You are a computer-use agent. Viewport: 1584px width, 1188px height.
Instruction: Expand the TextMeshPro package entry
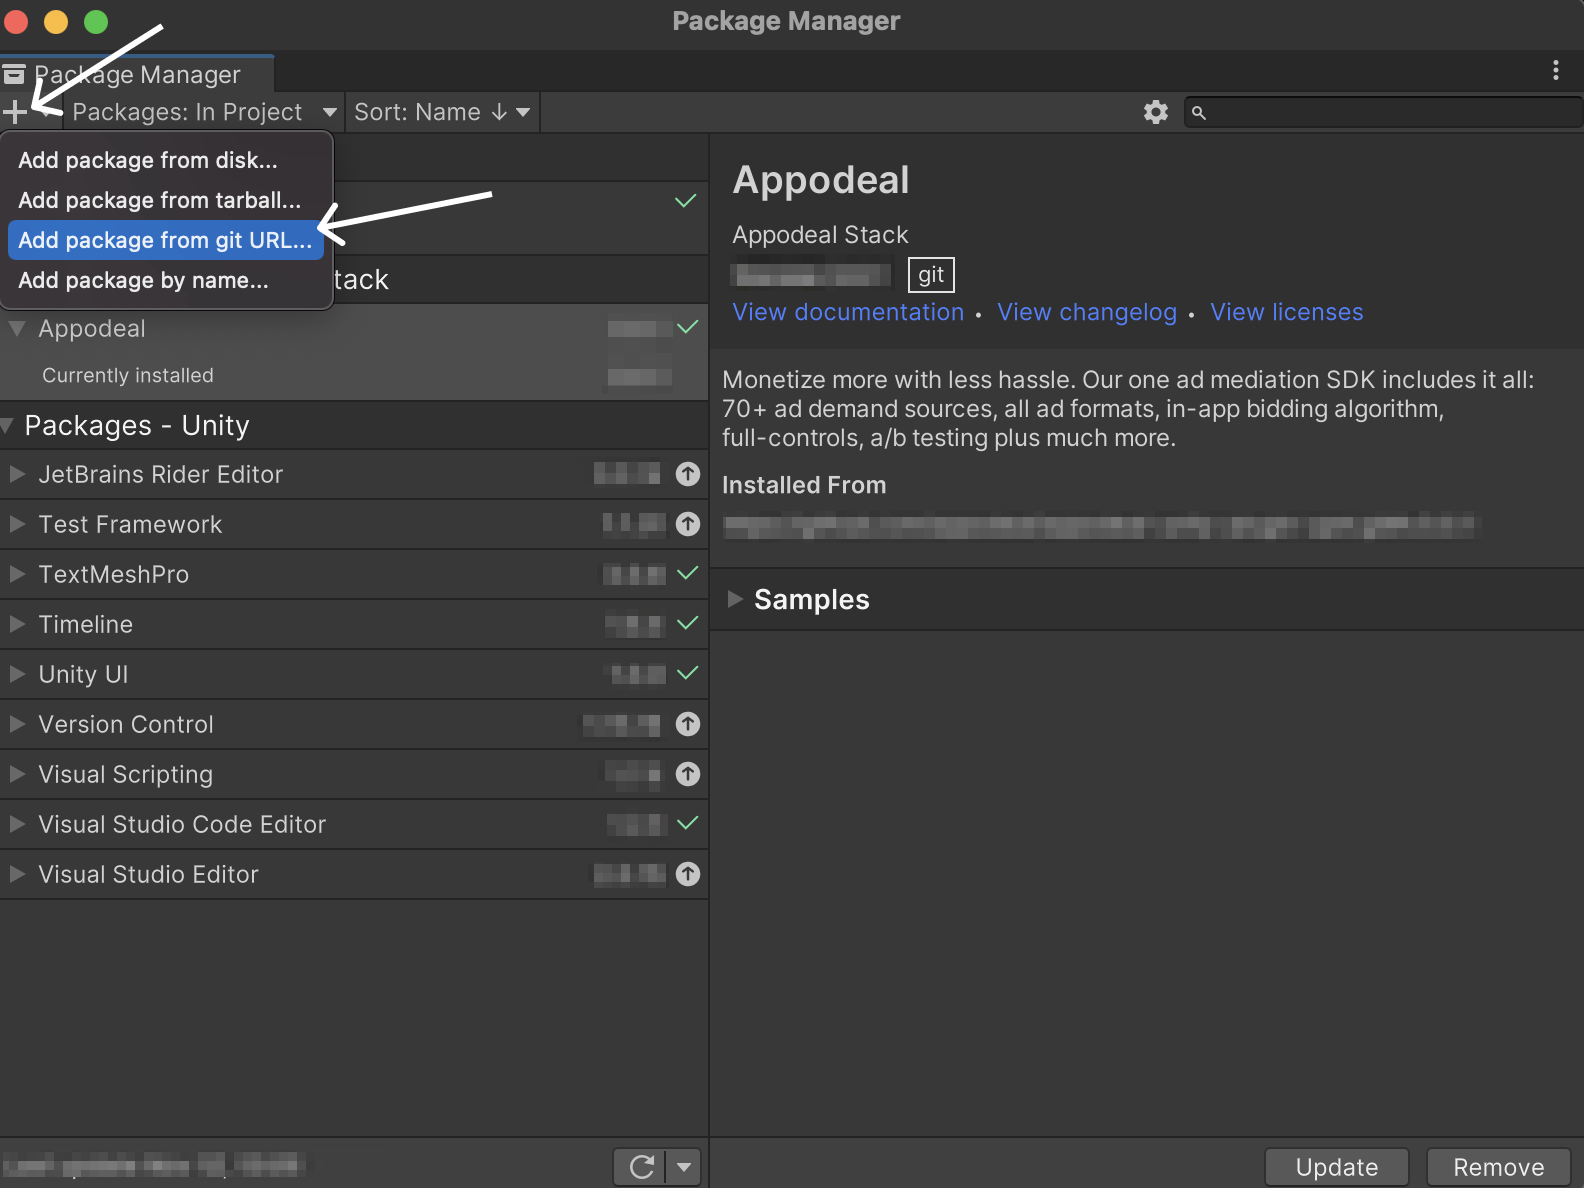tap(17, 574)
